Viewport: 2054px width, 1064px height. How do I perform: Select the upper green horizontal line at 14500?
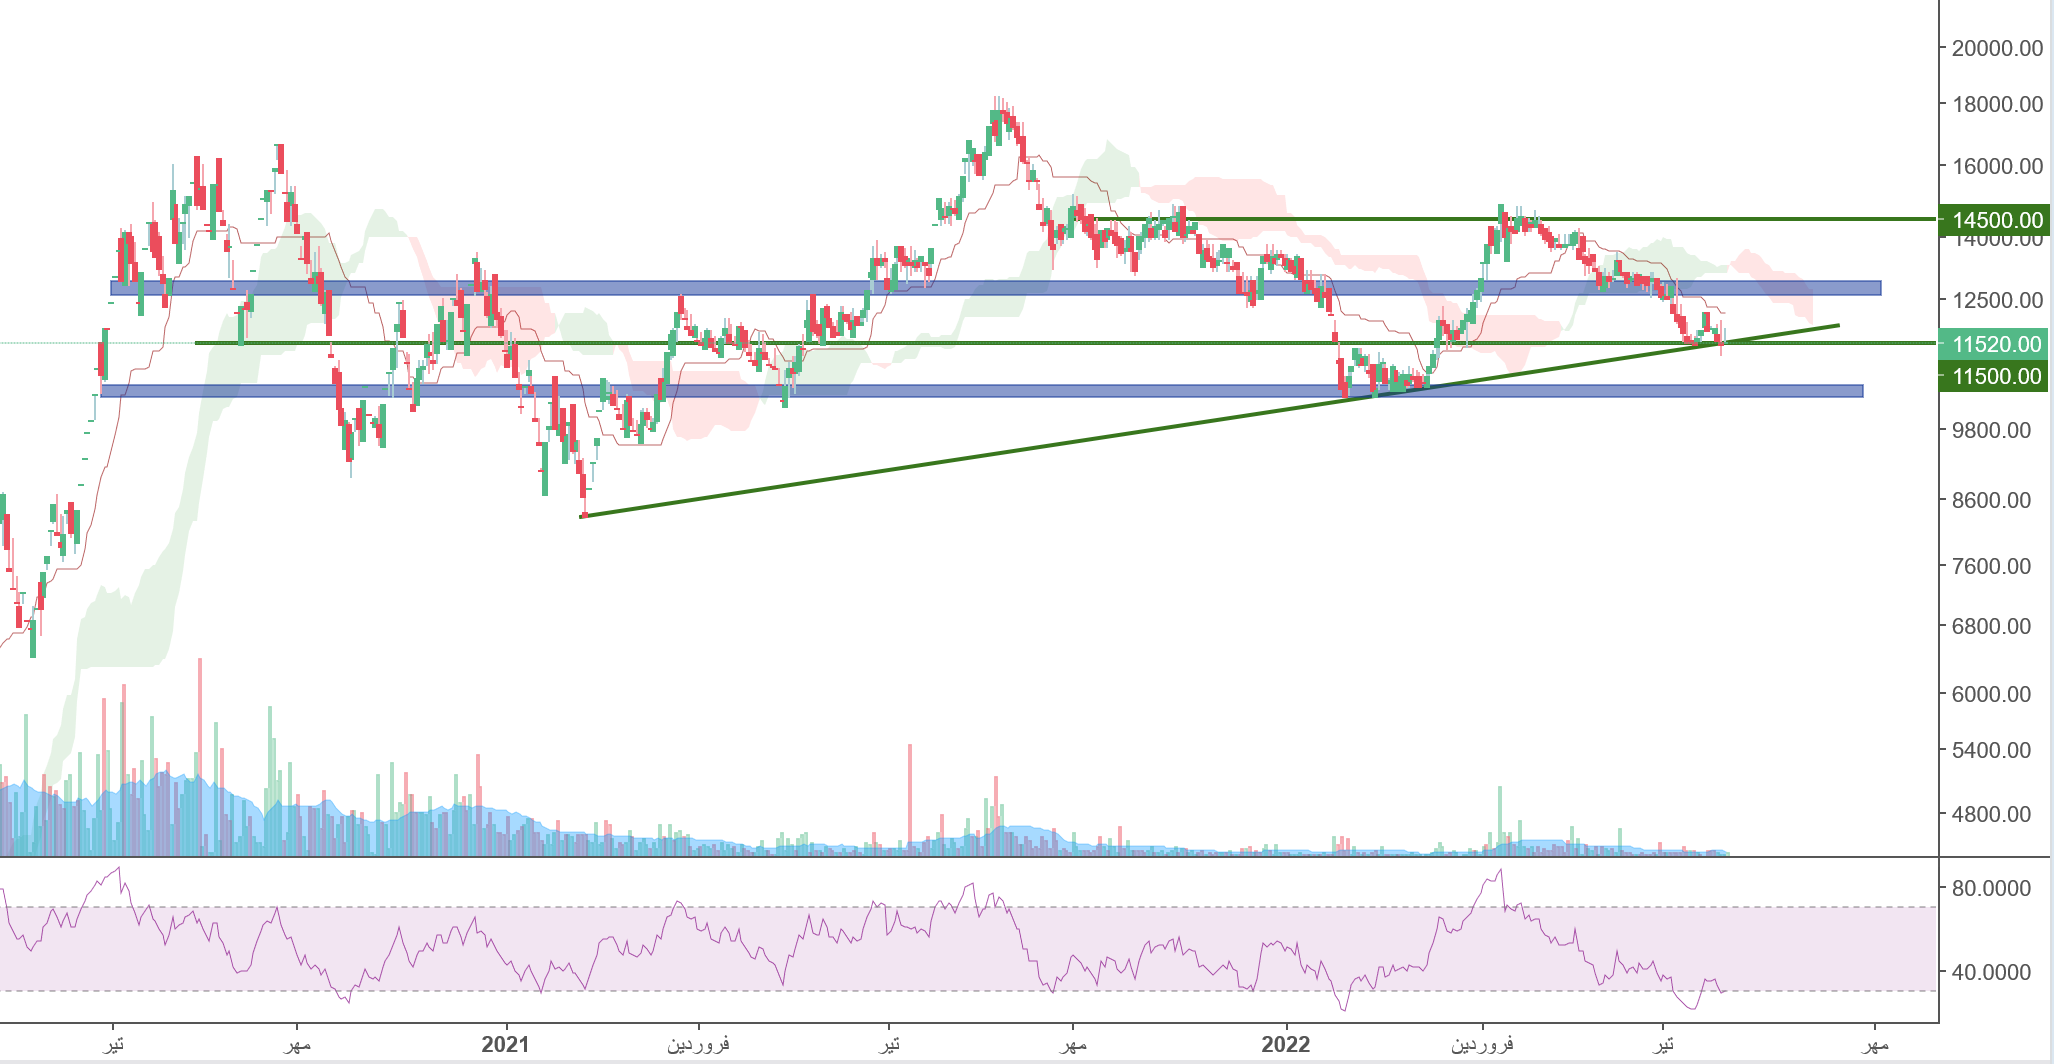(1700, 219)
